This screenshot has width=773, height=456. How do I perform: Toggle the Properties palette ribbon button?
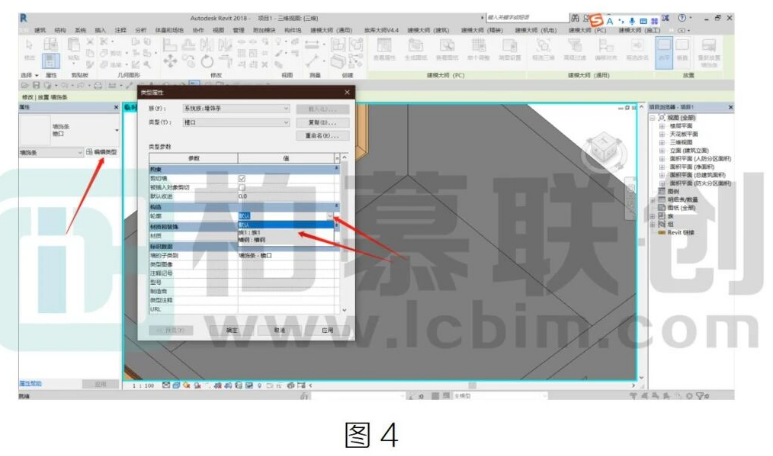50,61
